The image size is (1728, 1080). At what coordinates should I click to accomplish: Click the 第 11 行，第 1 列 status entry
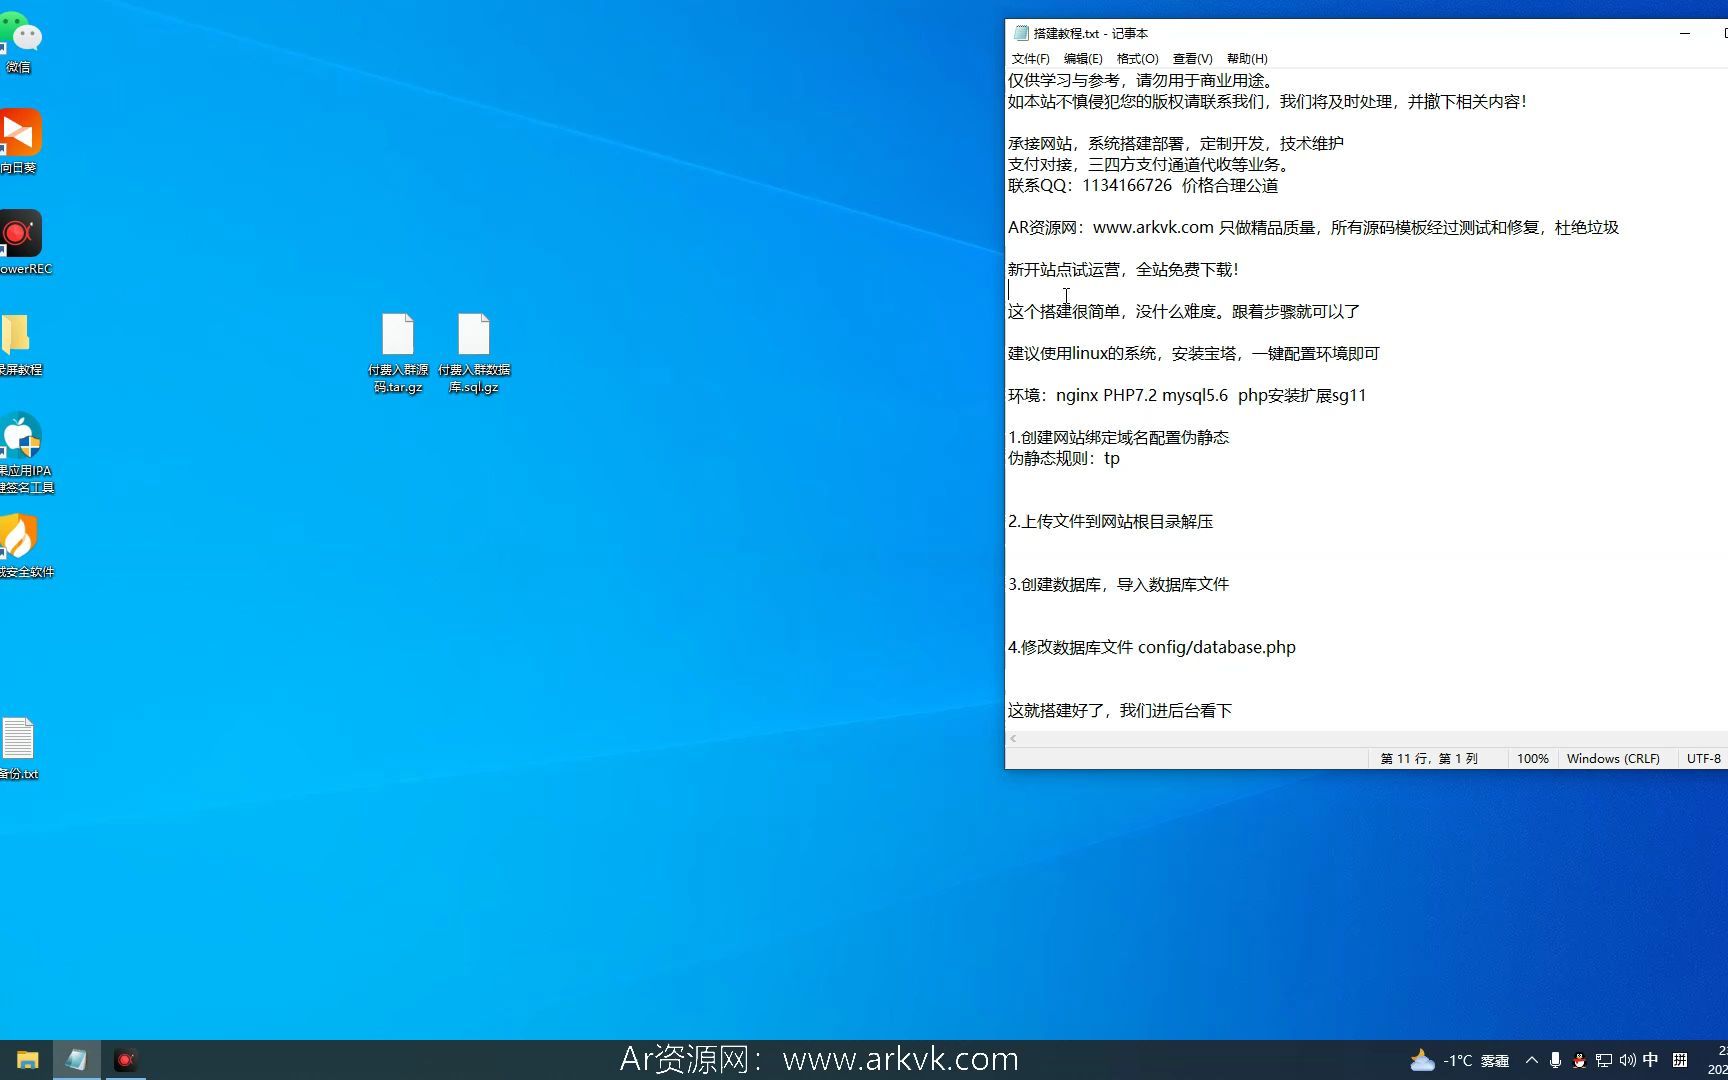click(x=1429, y=759)
